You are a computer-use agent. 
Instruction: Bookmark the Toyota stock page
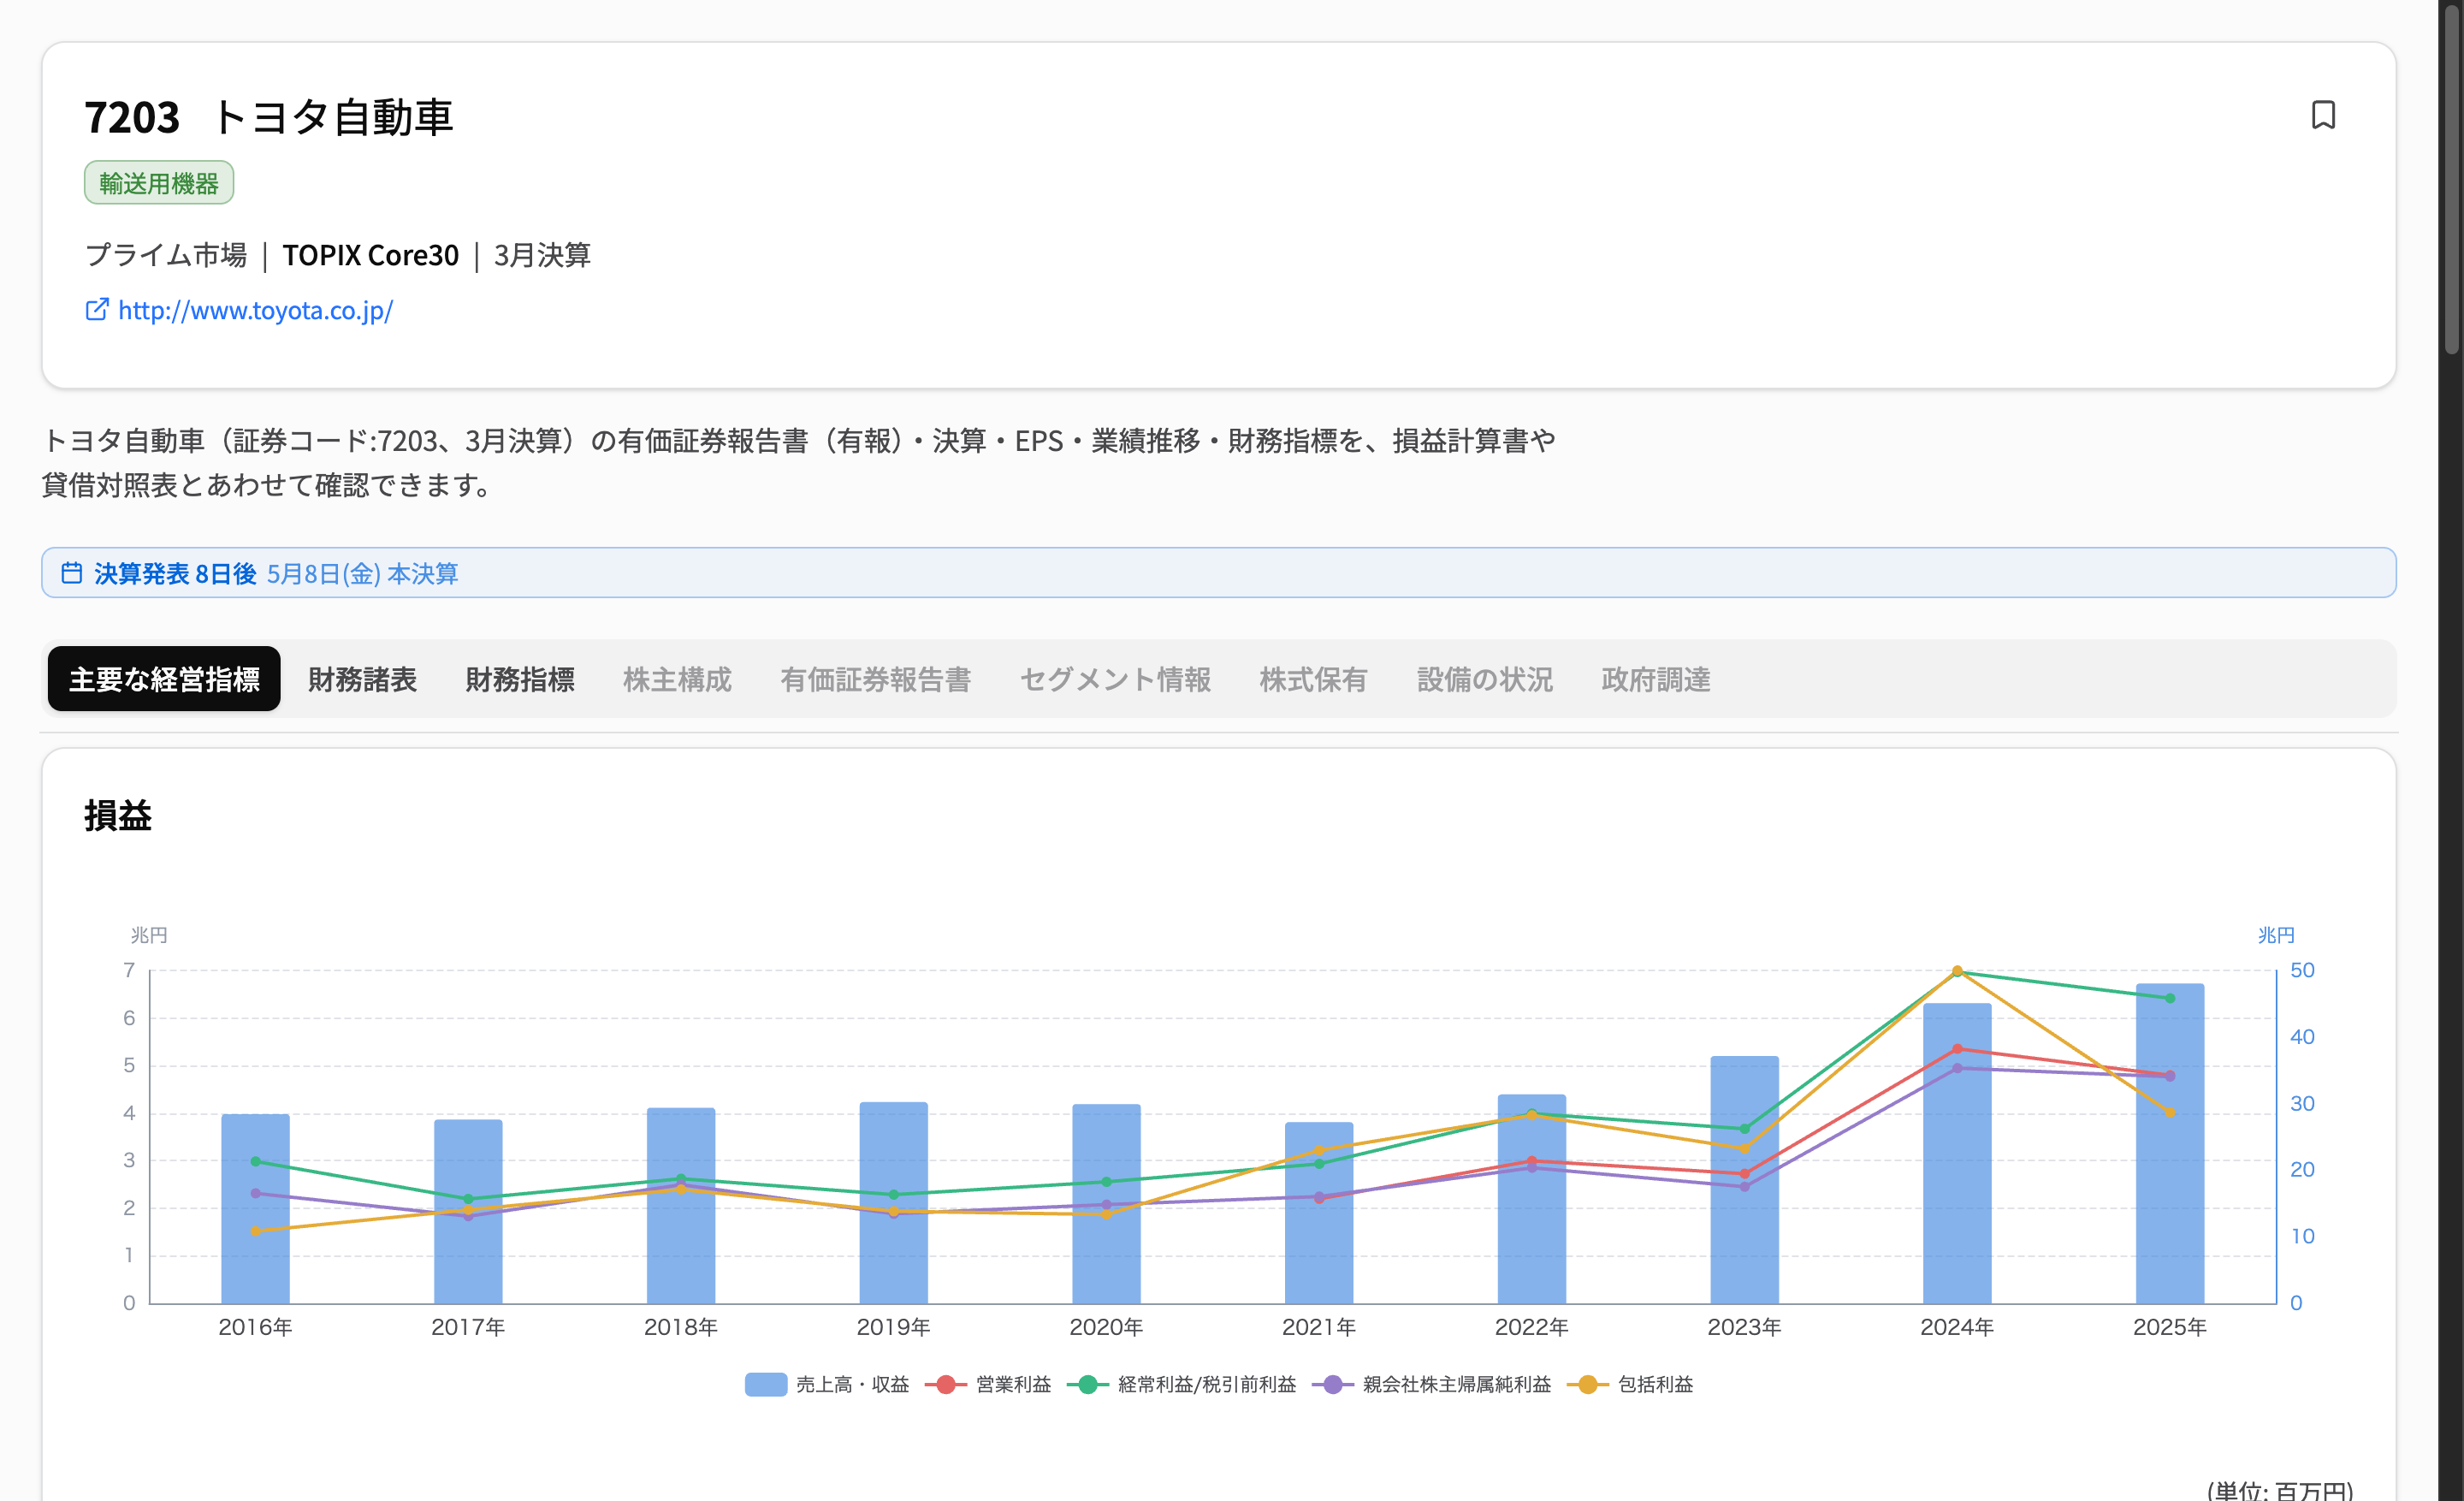coord(2322,115)
